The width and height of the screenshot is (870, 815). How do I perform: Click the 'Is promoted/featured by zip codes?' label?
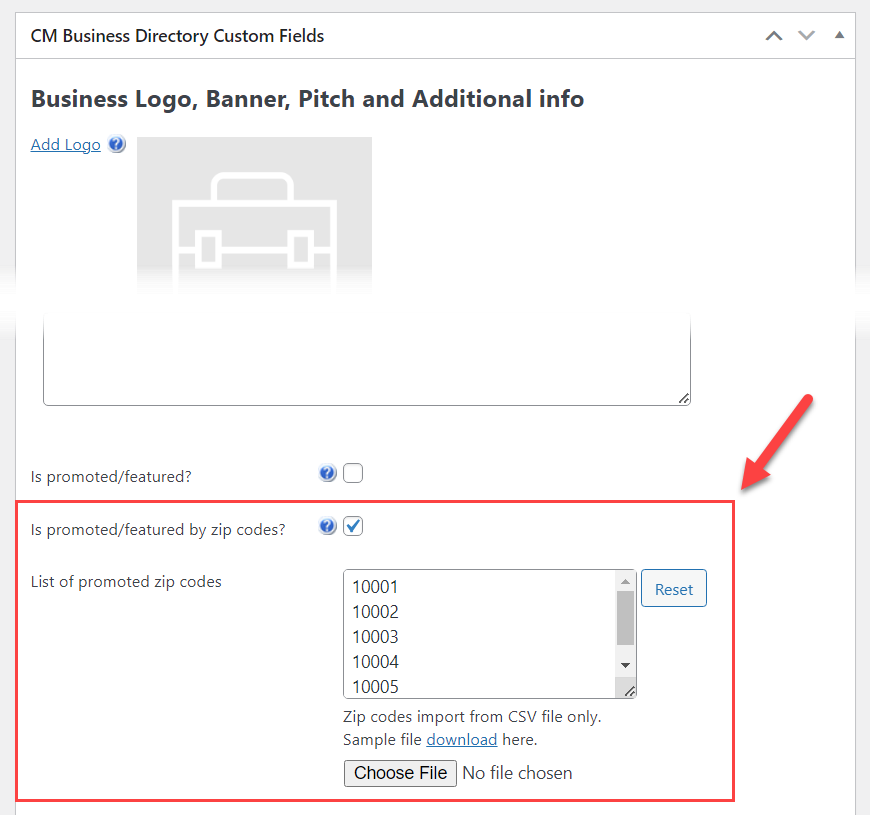(x=158, y=530)
